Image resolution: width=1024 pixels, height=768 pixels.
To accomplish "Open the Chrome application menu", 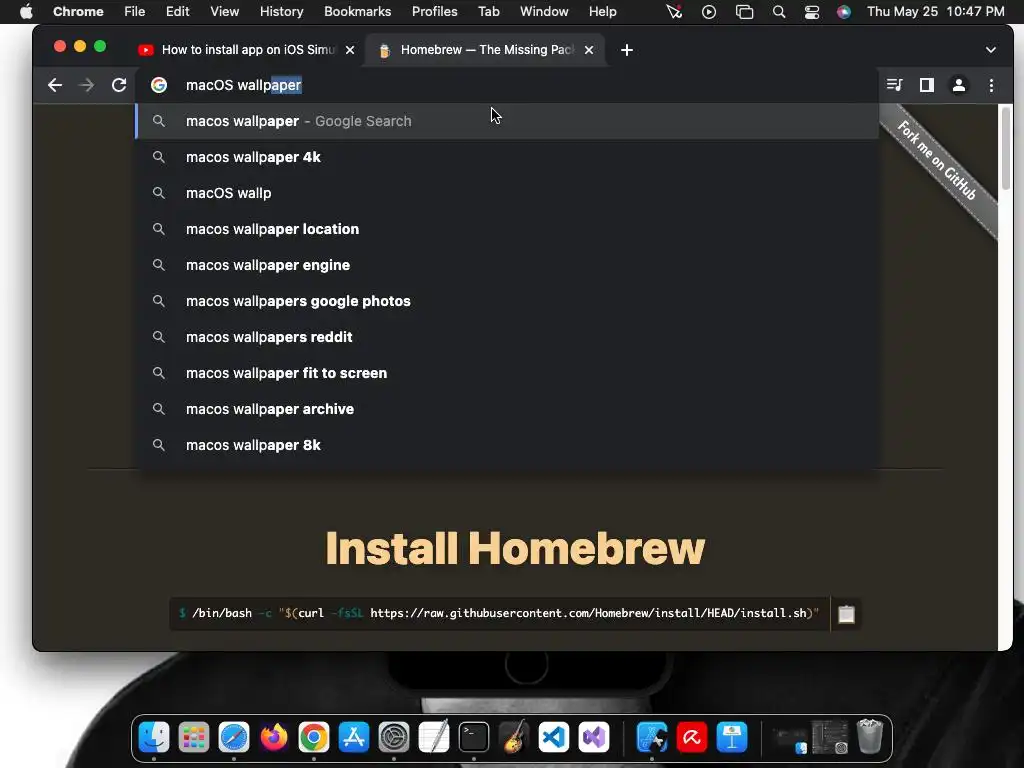I will [x=78, y=12].
